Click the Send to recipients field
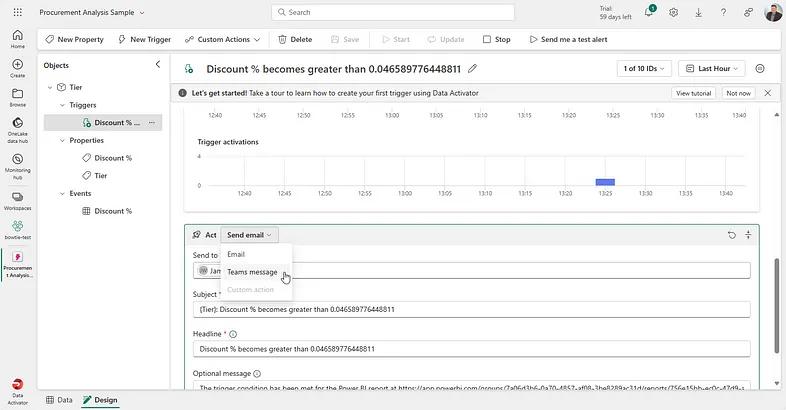Screen dimensions: 786x410 tap(472, 271)
